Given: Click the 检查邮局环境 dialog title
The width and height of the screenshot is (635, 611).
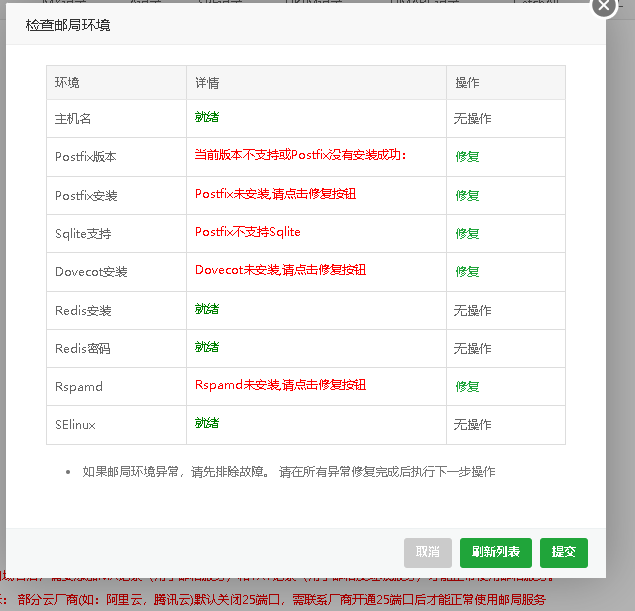Looking at the screenshot, I should pos(68,25).
